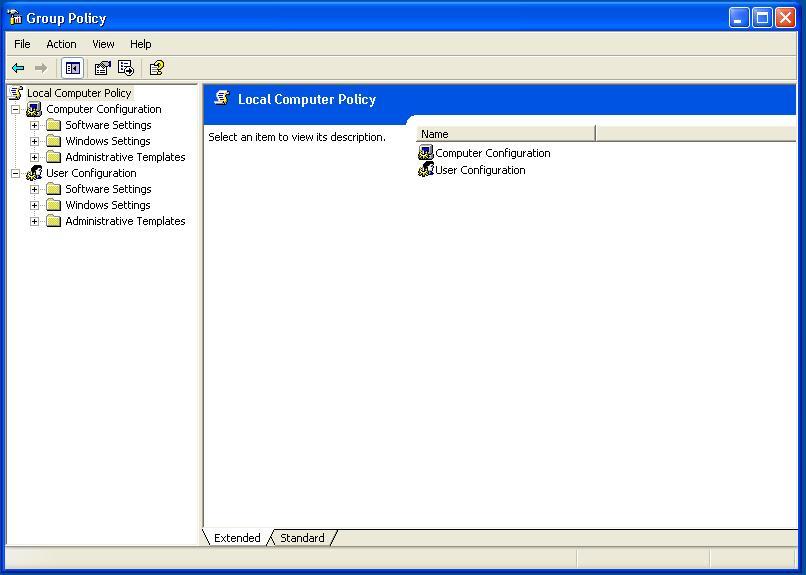Open the File menu
Image resolution: width=806 pixels, height=575 pixels.
(22, 44)
